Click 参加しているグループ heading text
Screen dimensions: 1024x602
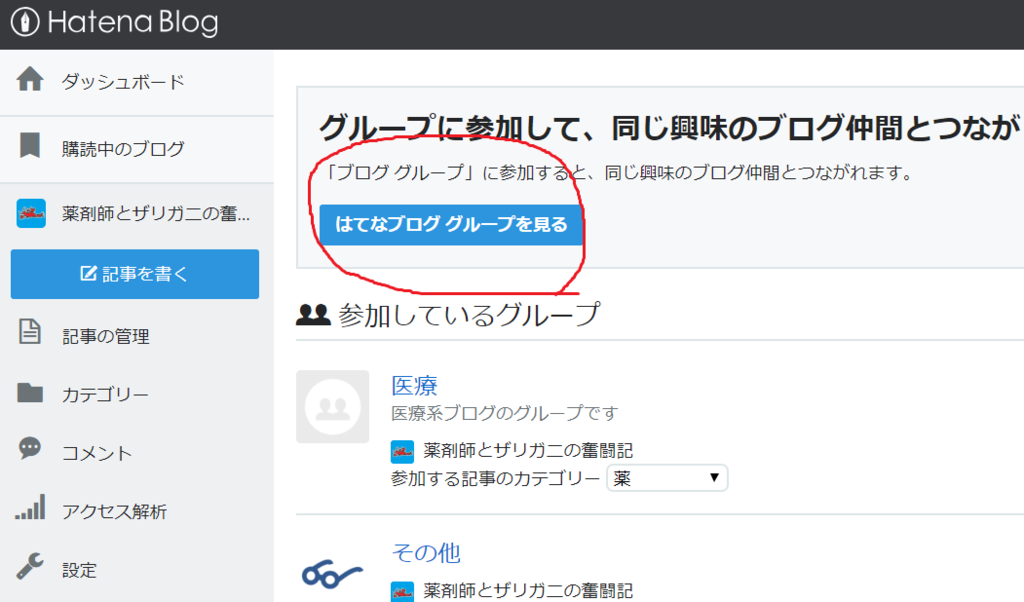click(469, 315)
